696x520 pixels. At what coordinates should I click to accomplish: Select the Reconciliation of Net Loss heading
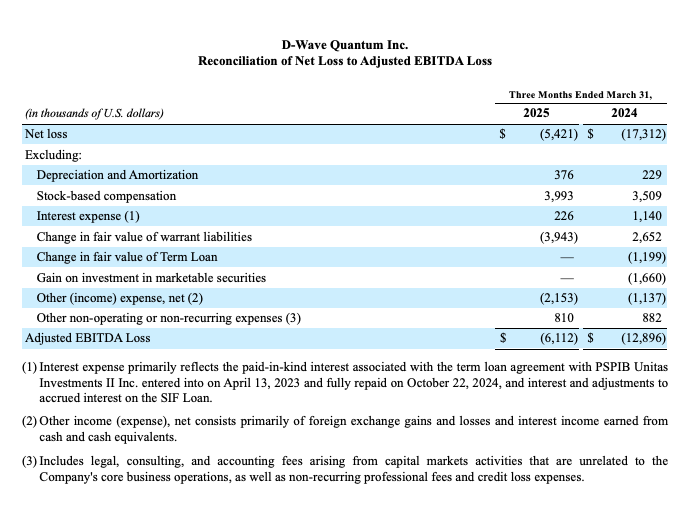(x=345, y=61)
